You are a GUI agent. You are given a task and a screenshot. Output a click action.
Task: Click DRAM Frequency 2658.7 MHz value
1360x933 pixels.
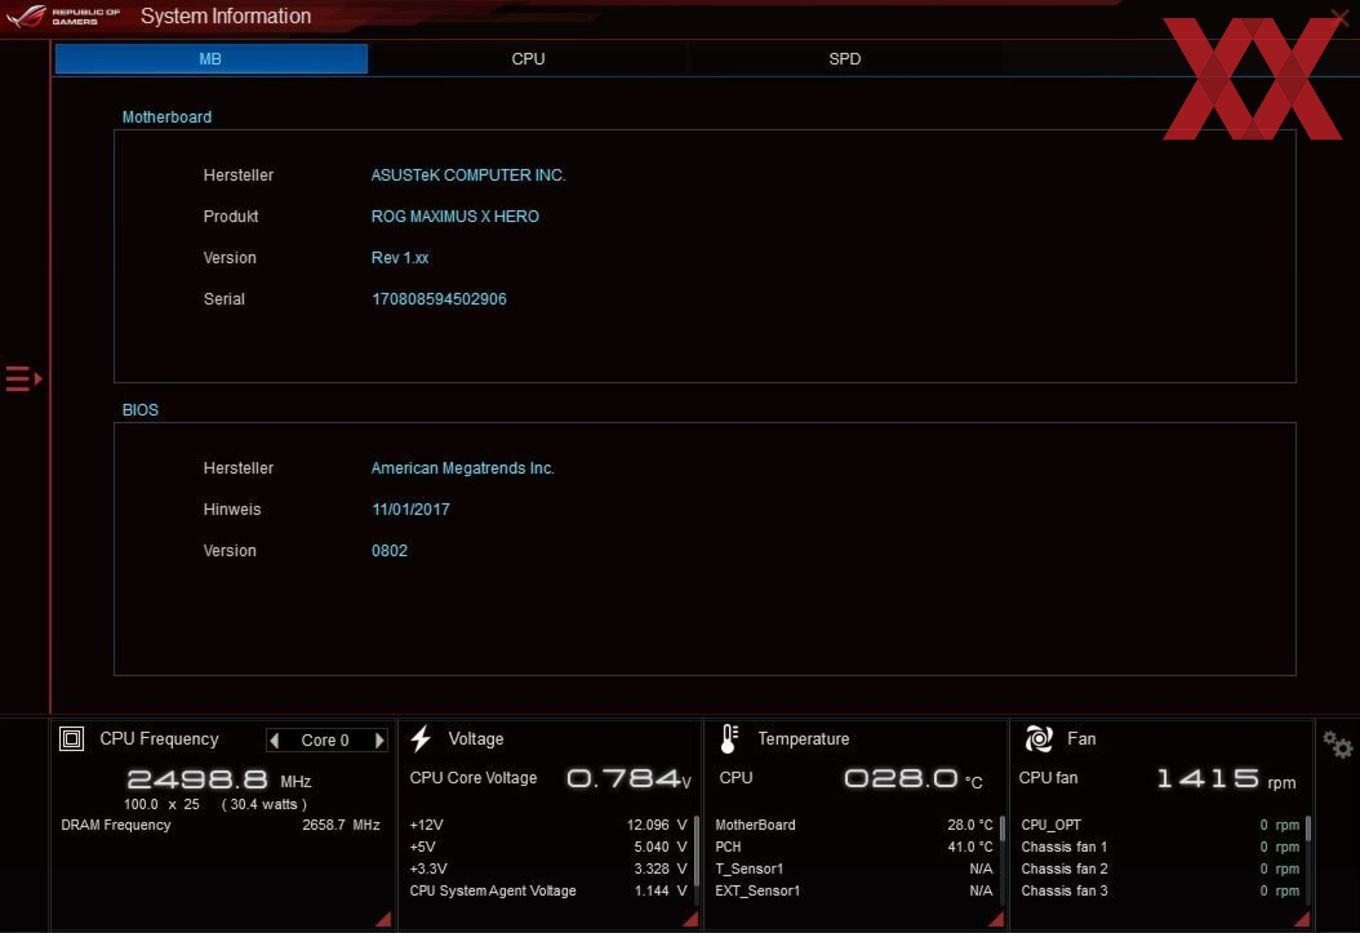(341, 825)
